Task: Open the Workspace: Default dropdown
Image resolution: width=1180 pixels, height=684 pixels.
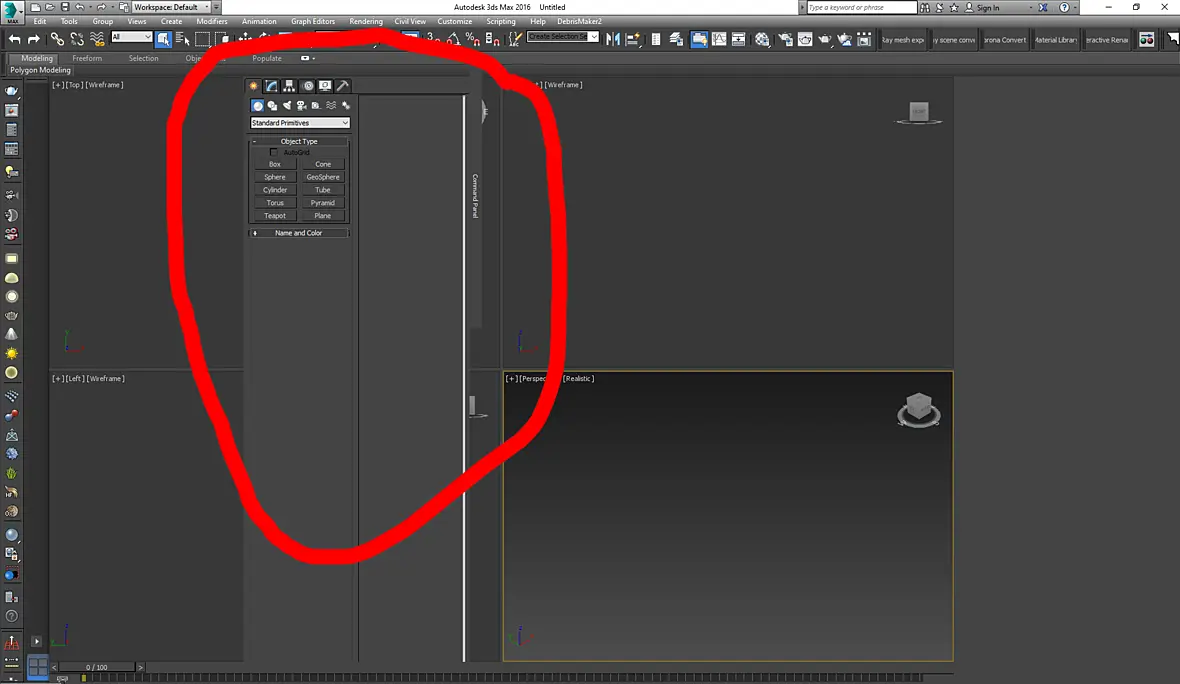Action: 172,7
